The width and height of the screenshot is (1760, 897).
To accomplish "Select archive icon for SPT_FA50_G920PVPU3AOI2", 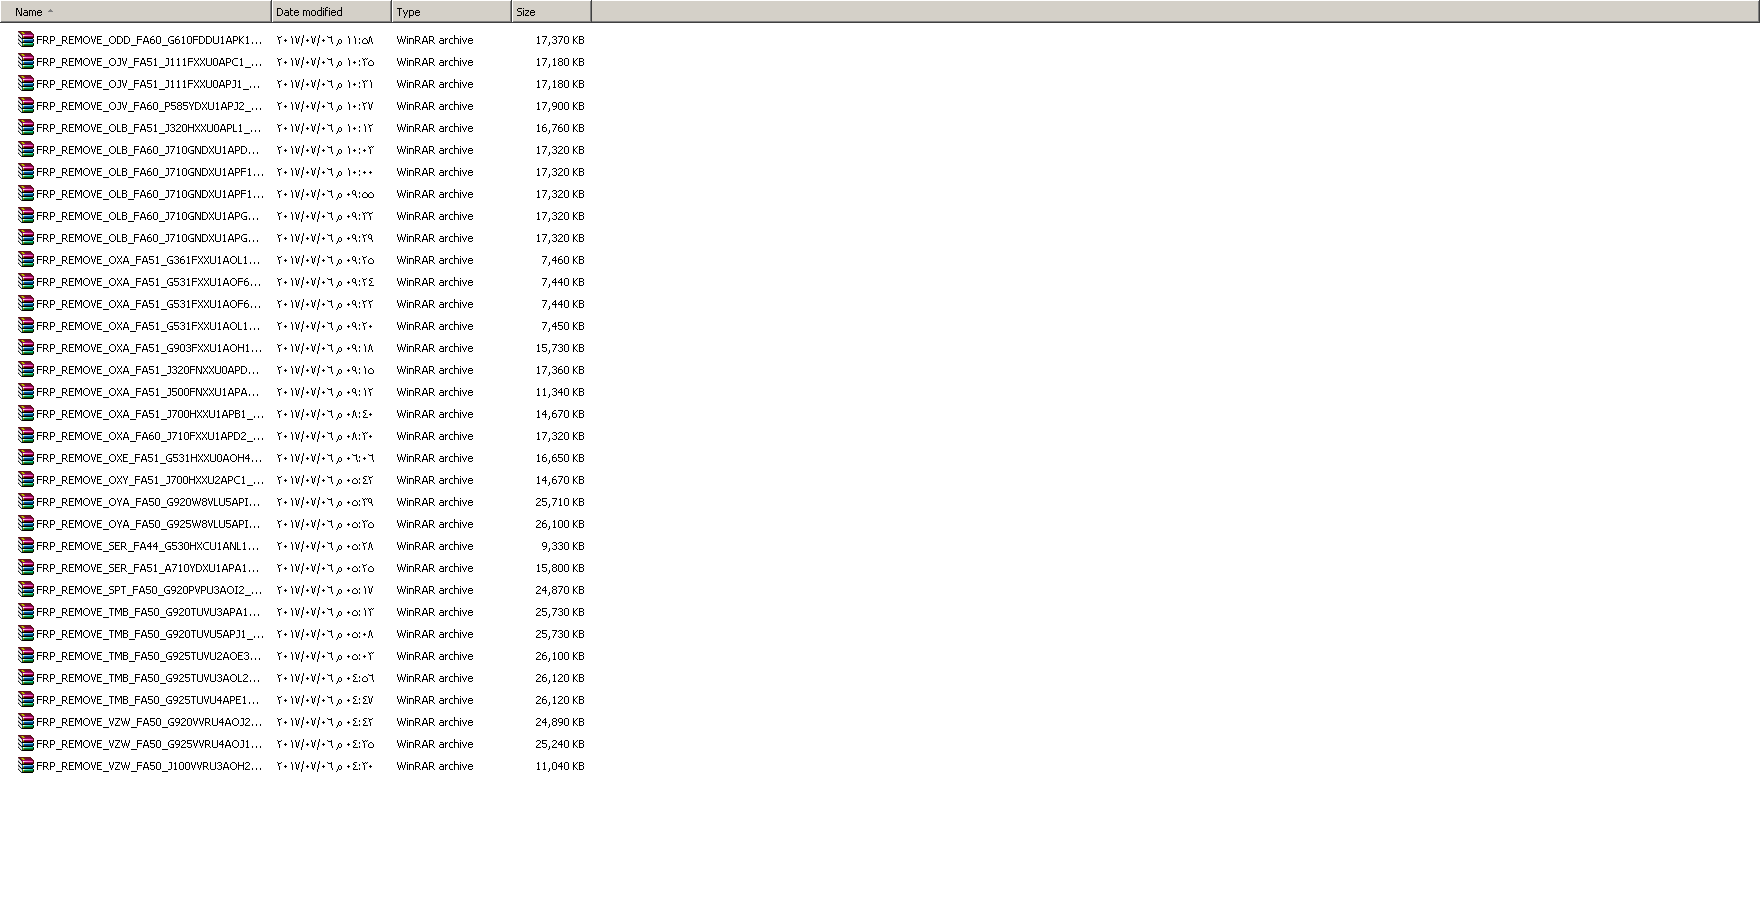I will 26,590.
